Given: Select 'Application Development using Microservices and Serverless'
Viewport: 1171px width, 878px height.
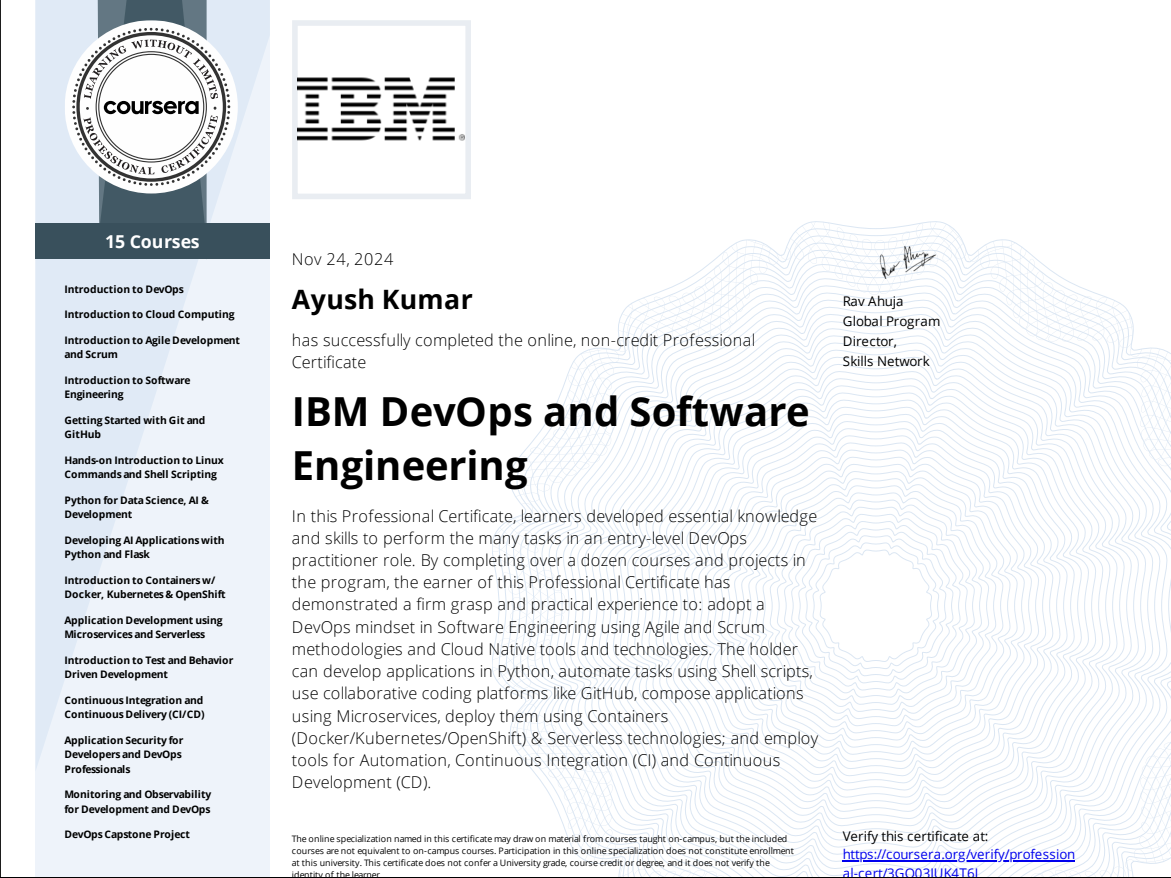Looking at the screenshot, I should click(143, 627).
